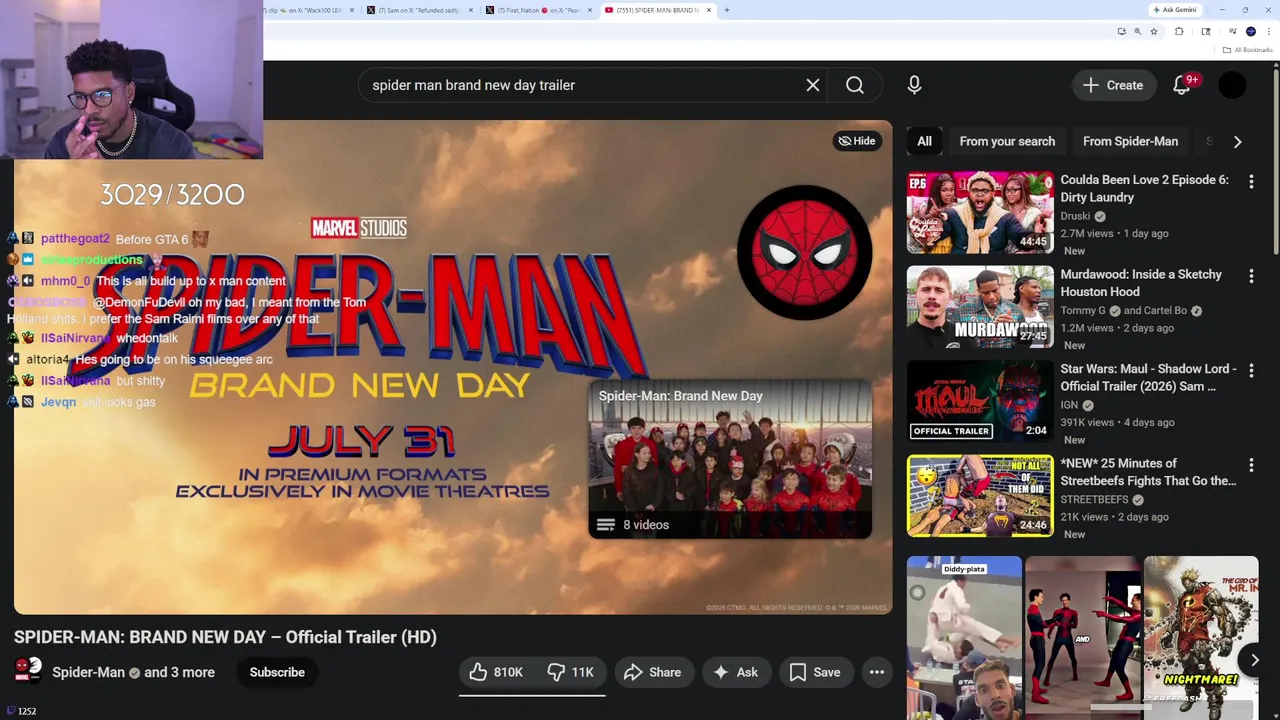Screen dimensions: 1280x720
Task: Open 'Star Wars: Maul - Shadow Lord' trailer thumbnail
Action: coord(980,401)
